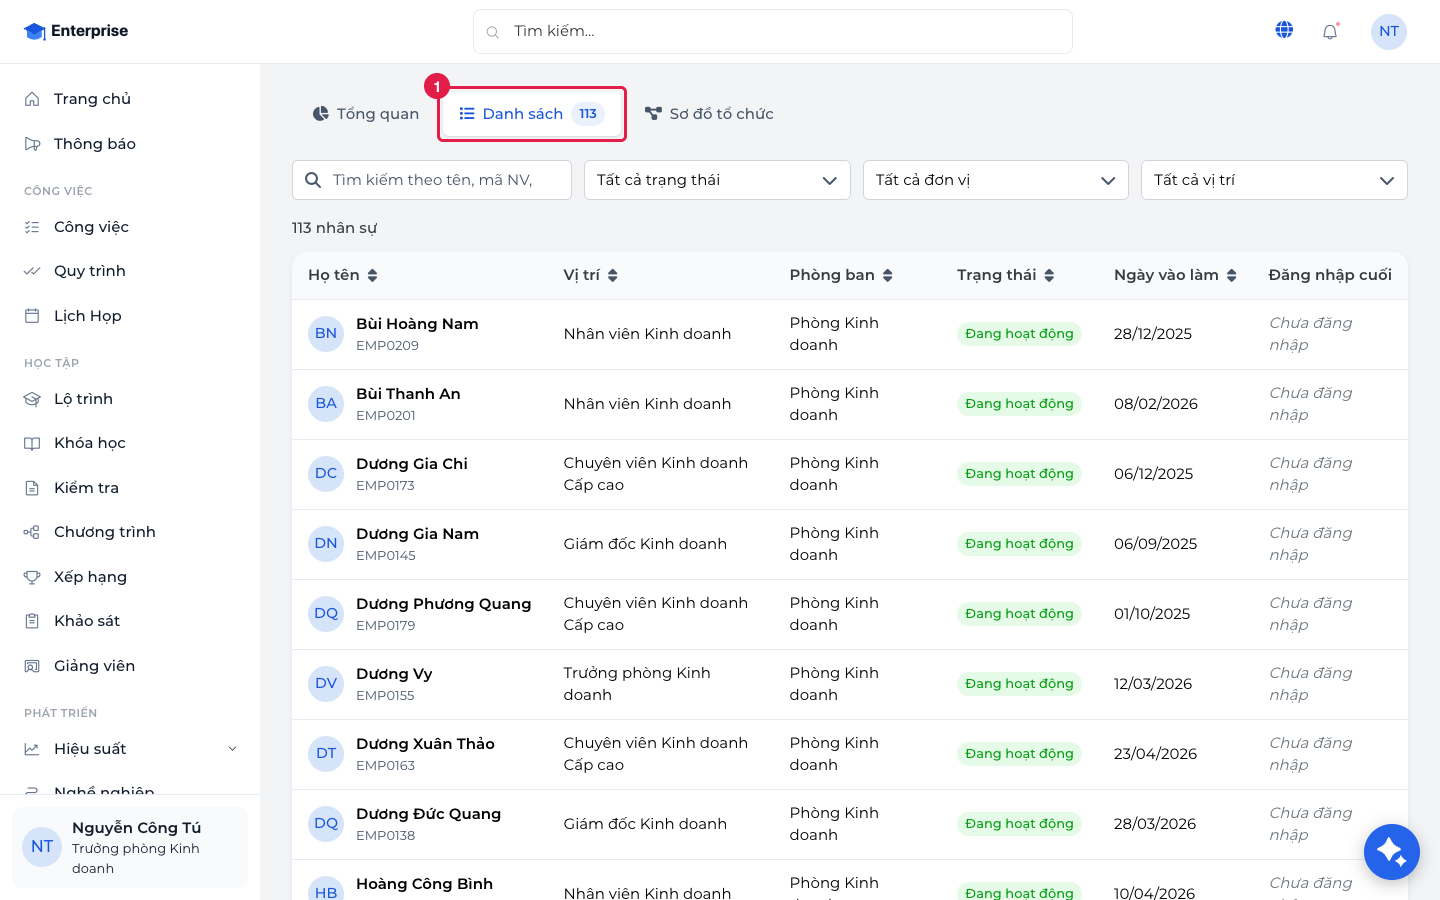Open employee Hoàng Công Bình
Screen dimensions: 1440x900
click(424, 884)
